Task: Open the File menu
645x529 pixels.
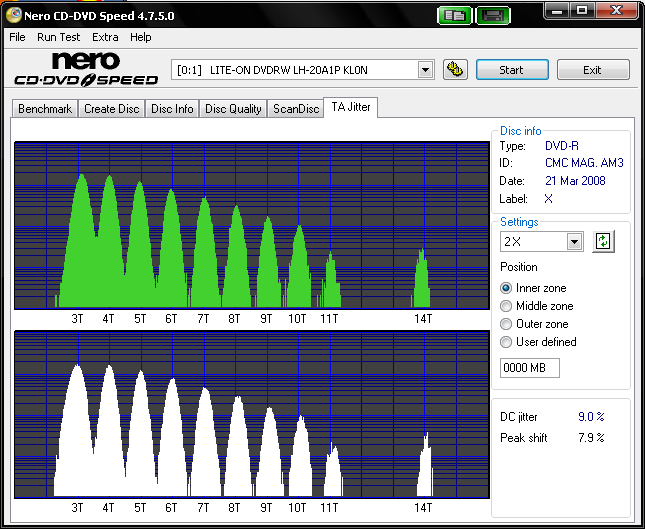Action: tap(17, 37)
